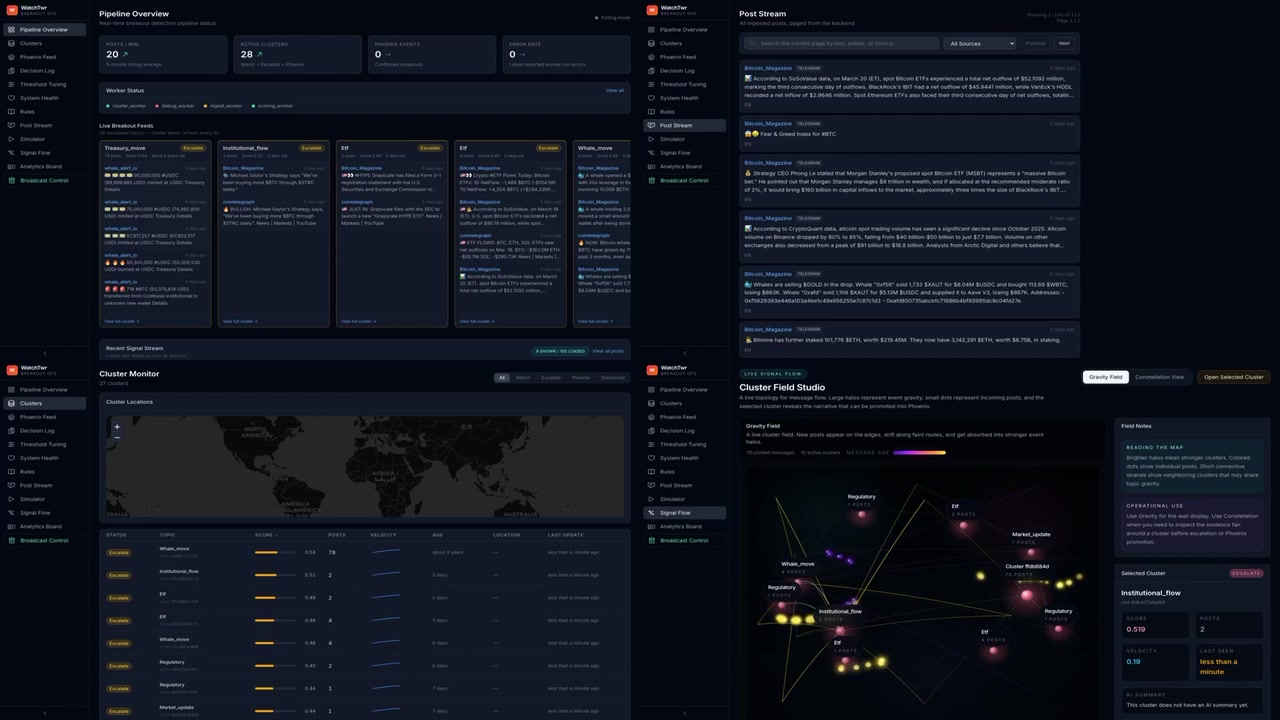Click the Active Clusters stat card

[298, 55]
